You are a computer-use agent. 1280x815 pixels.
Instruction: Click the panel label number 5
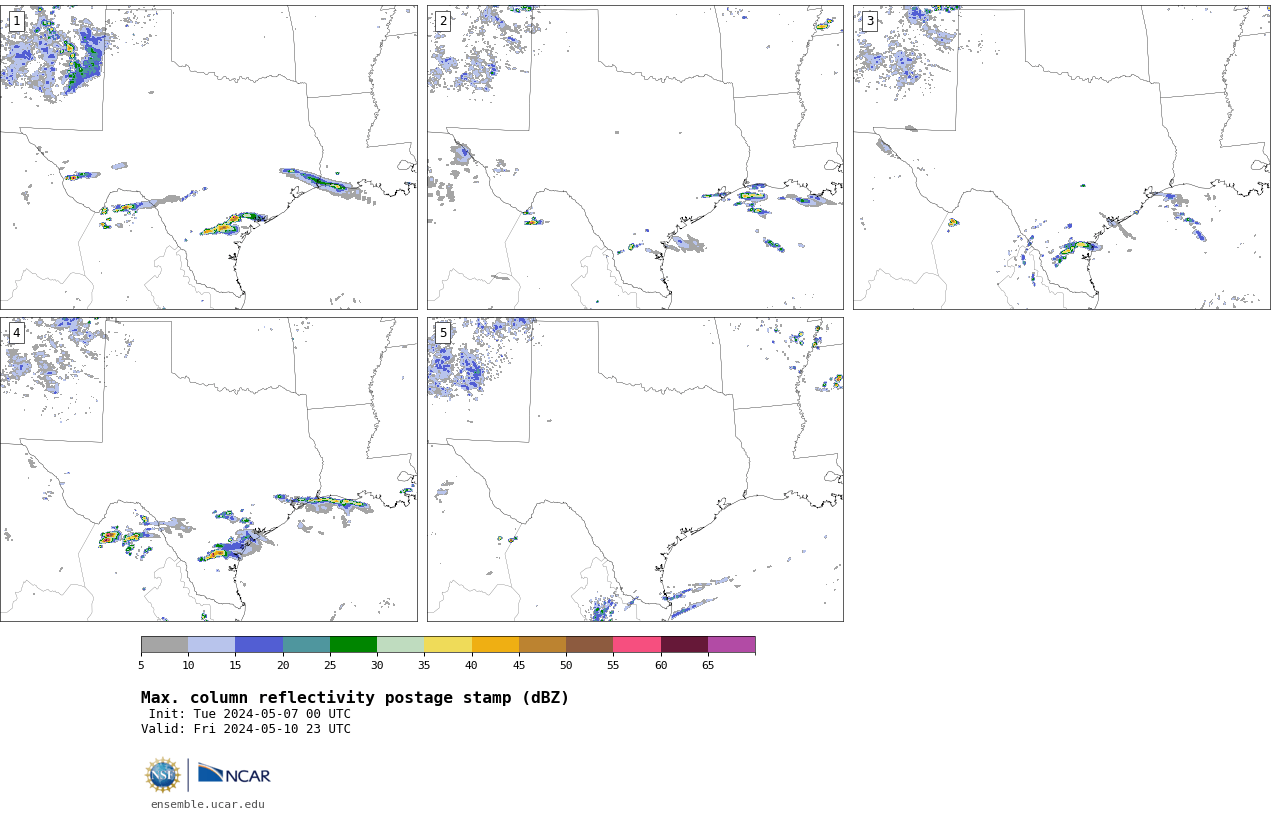pos(443,333)
